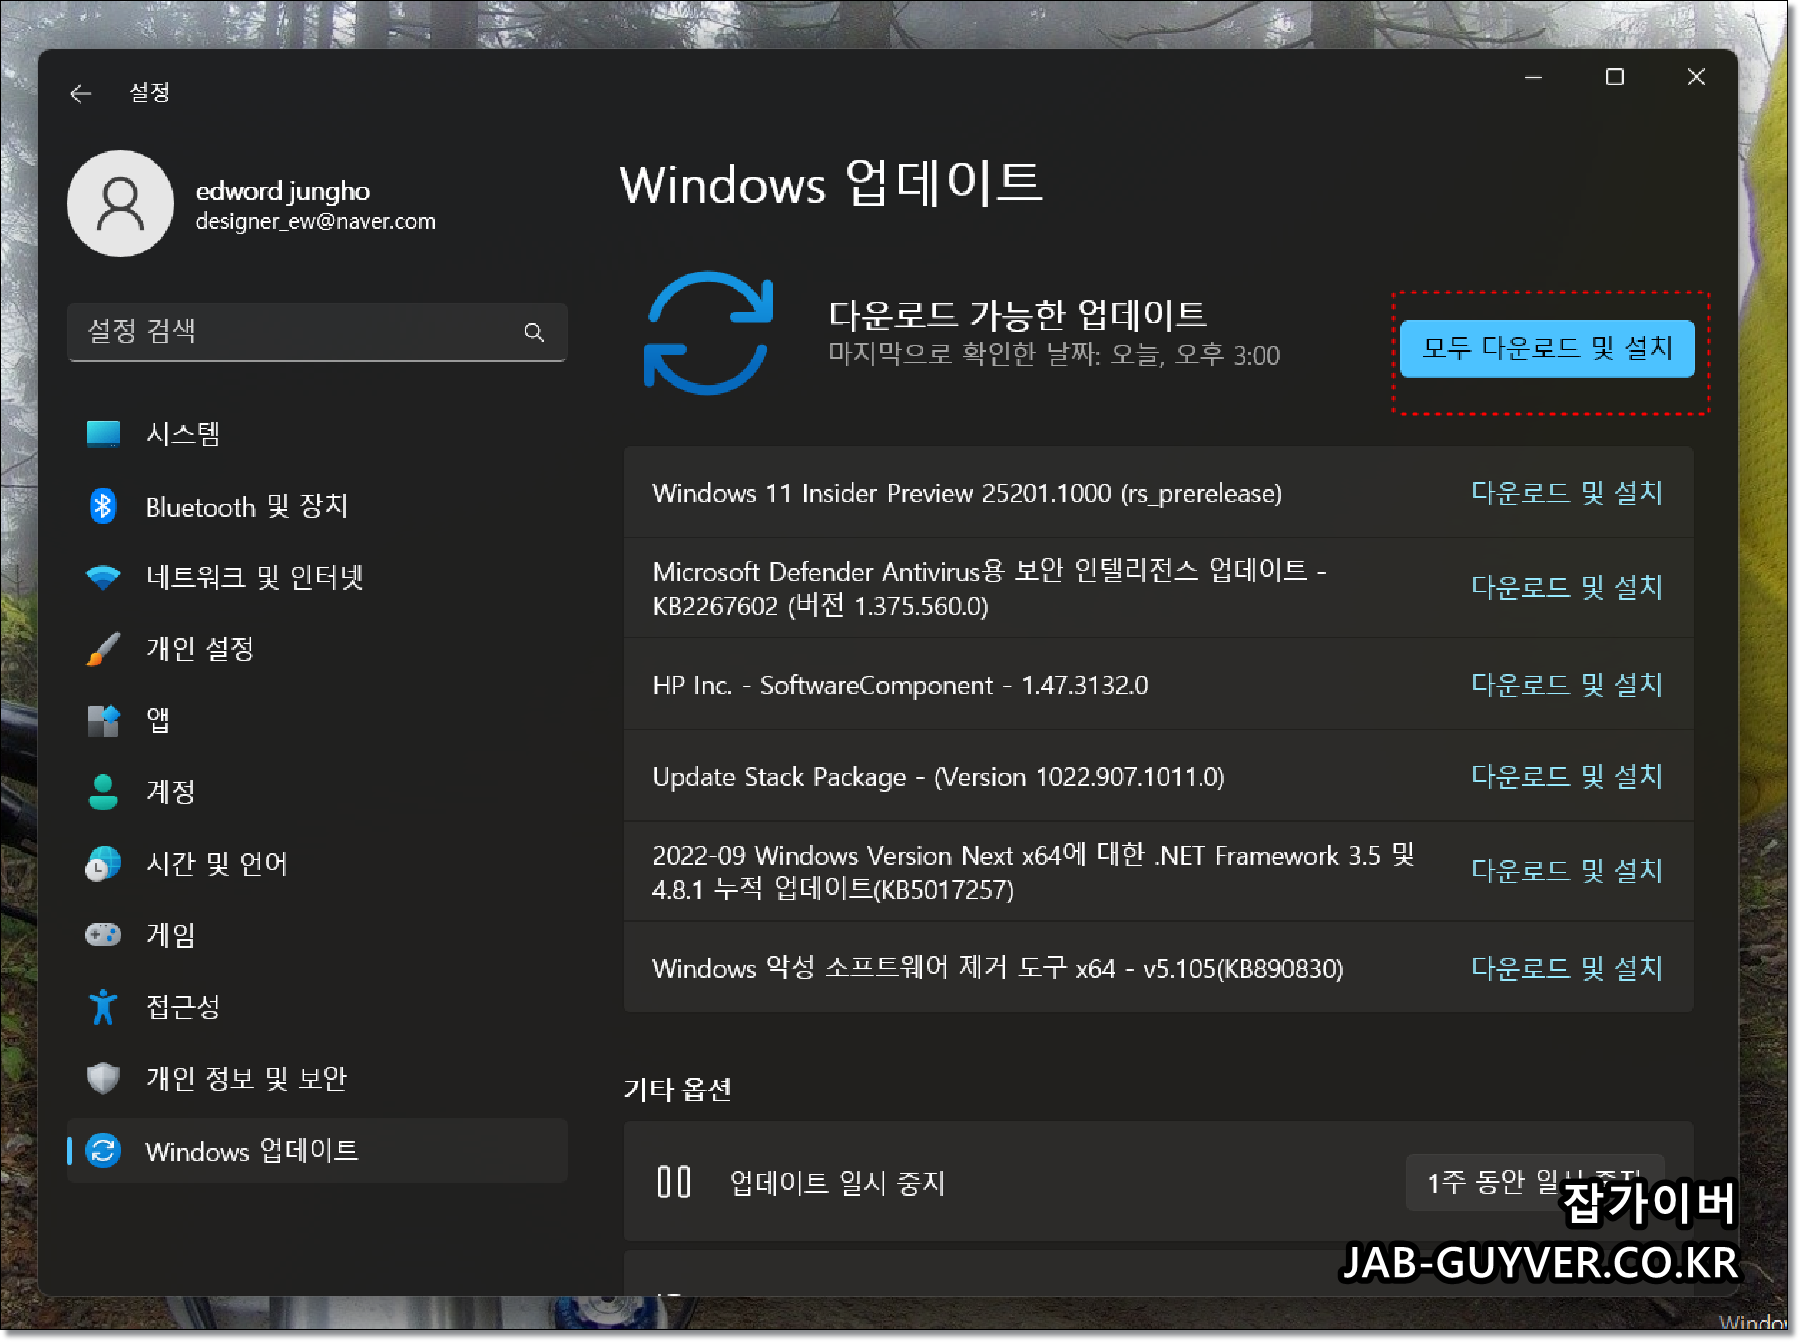Click the 게임 controller icon
Viewport: 1800px width, 1342px height.
[103, 935]
